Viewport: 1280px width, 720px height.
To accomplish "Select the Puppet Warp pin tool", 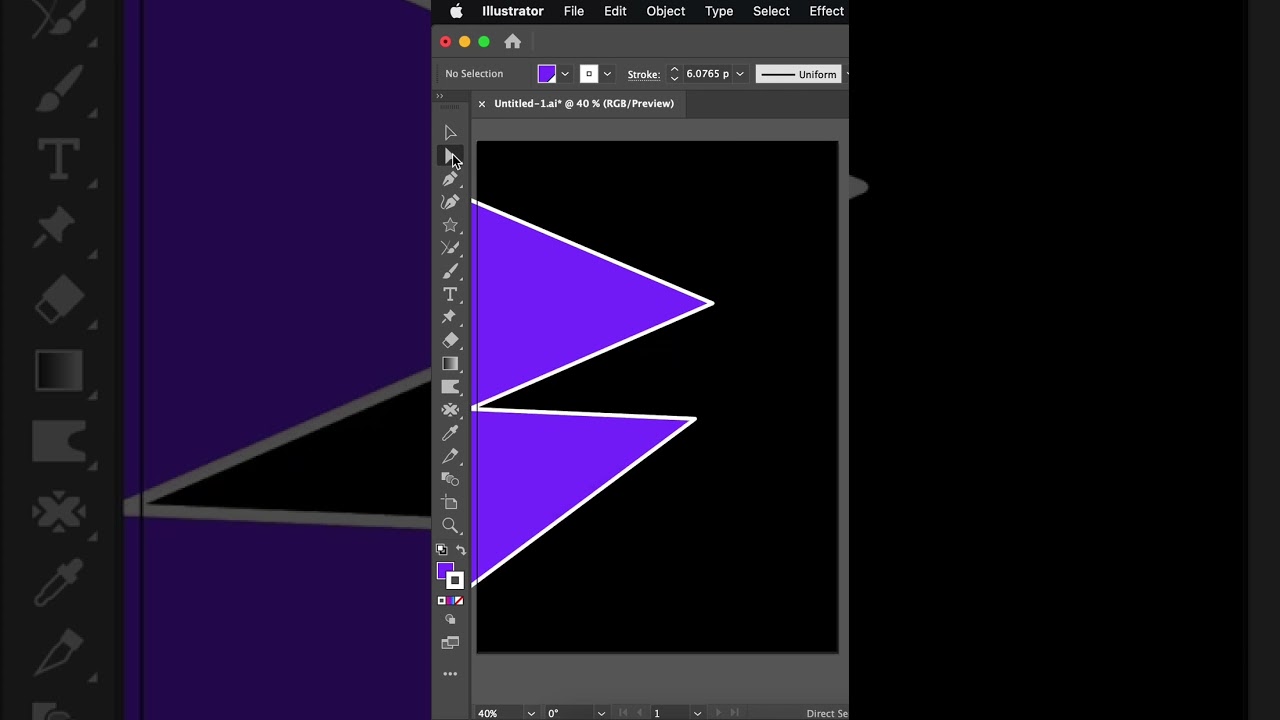I will pyautogui.click(x=450, y=317).
